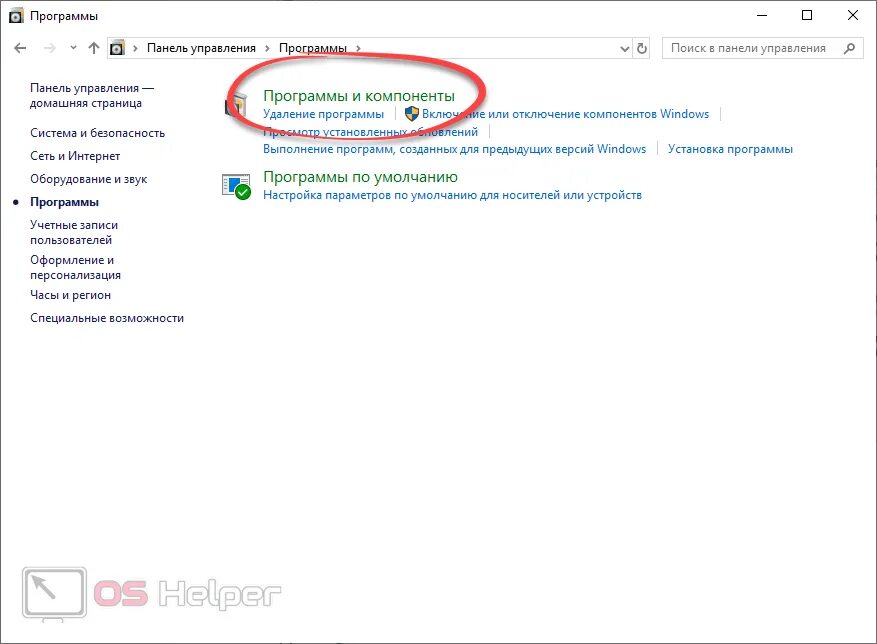
Task: Close the Программы window
Action: click(x=853, y=16)
